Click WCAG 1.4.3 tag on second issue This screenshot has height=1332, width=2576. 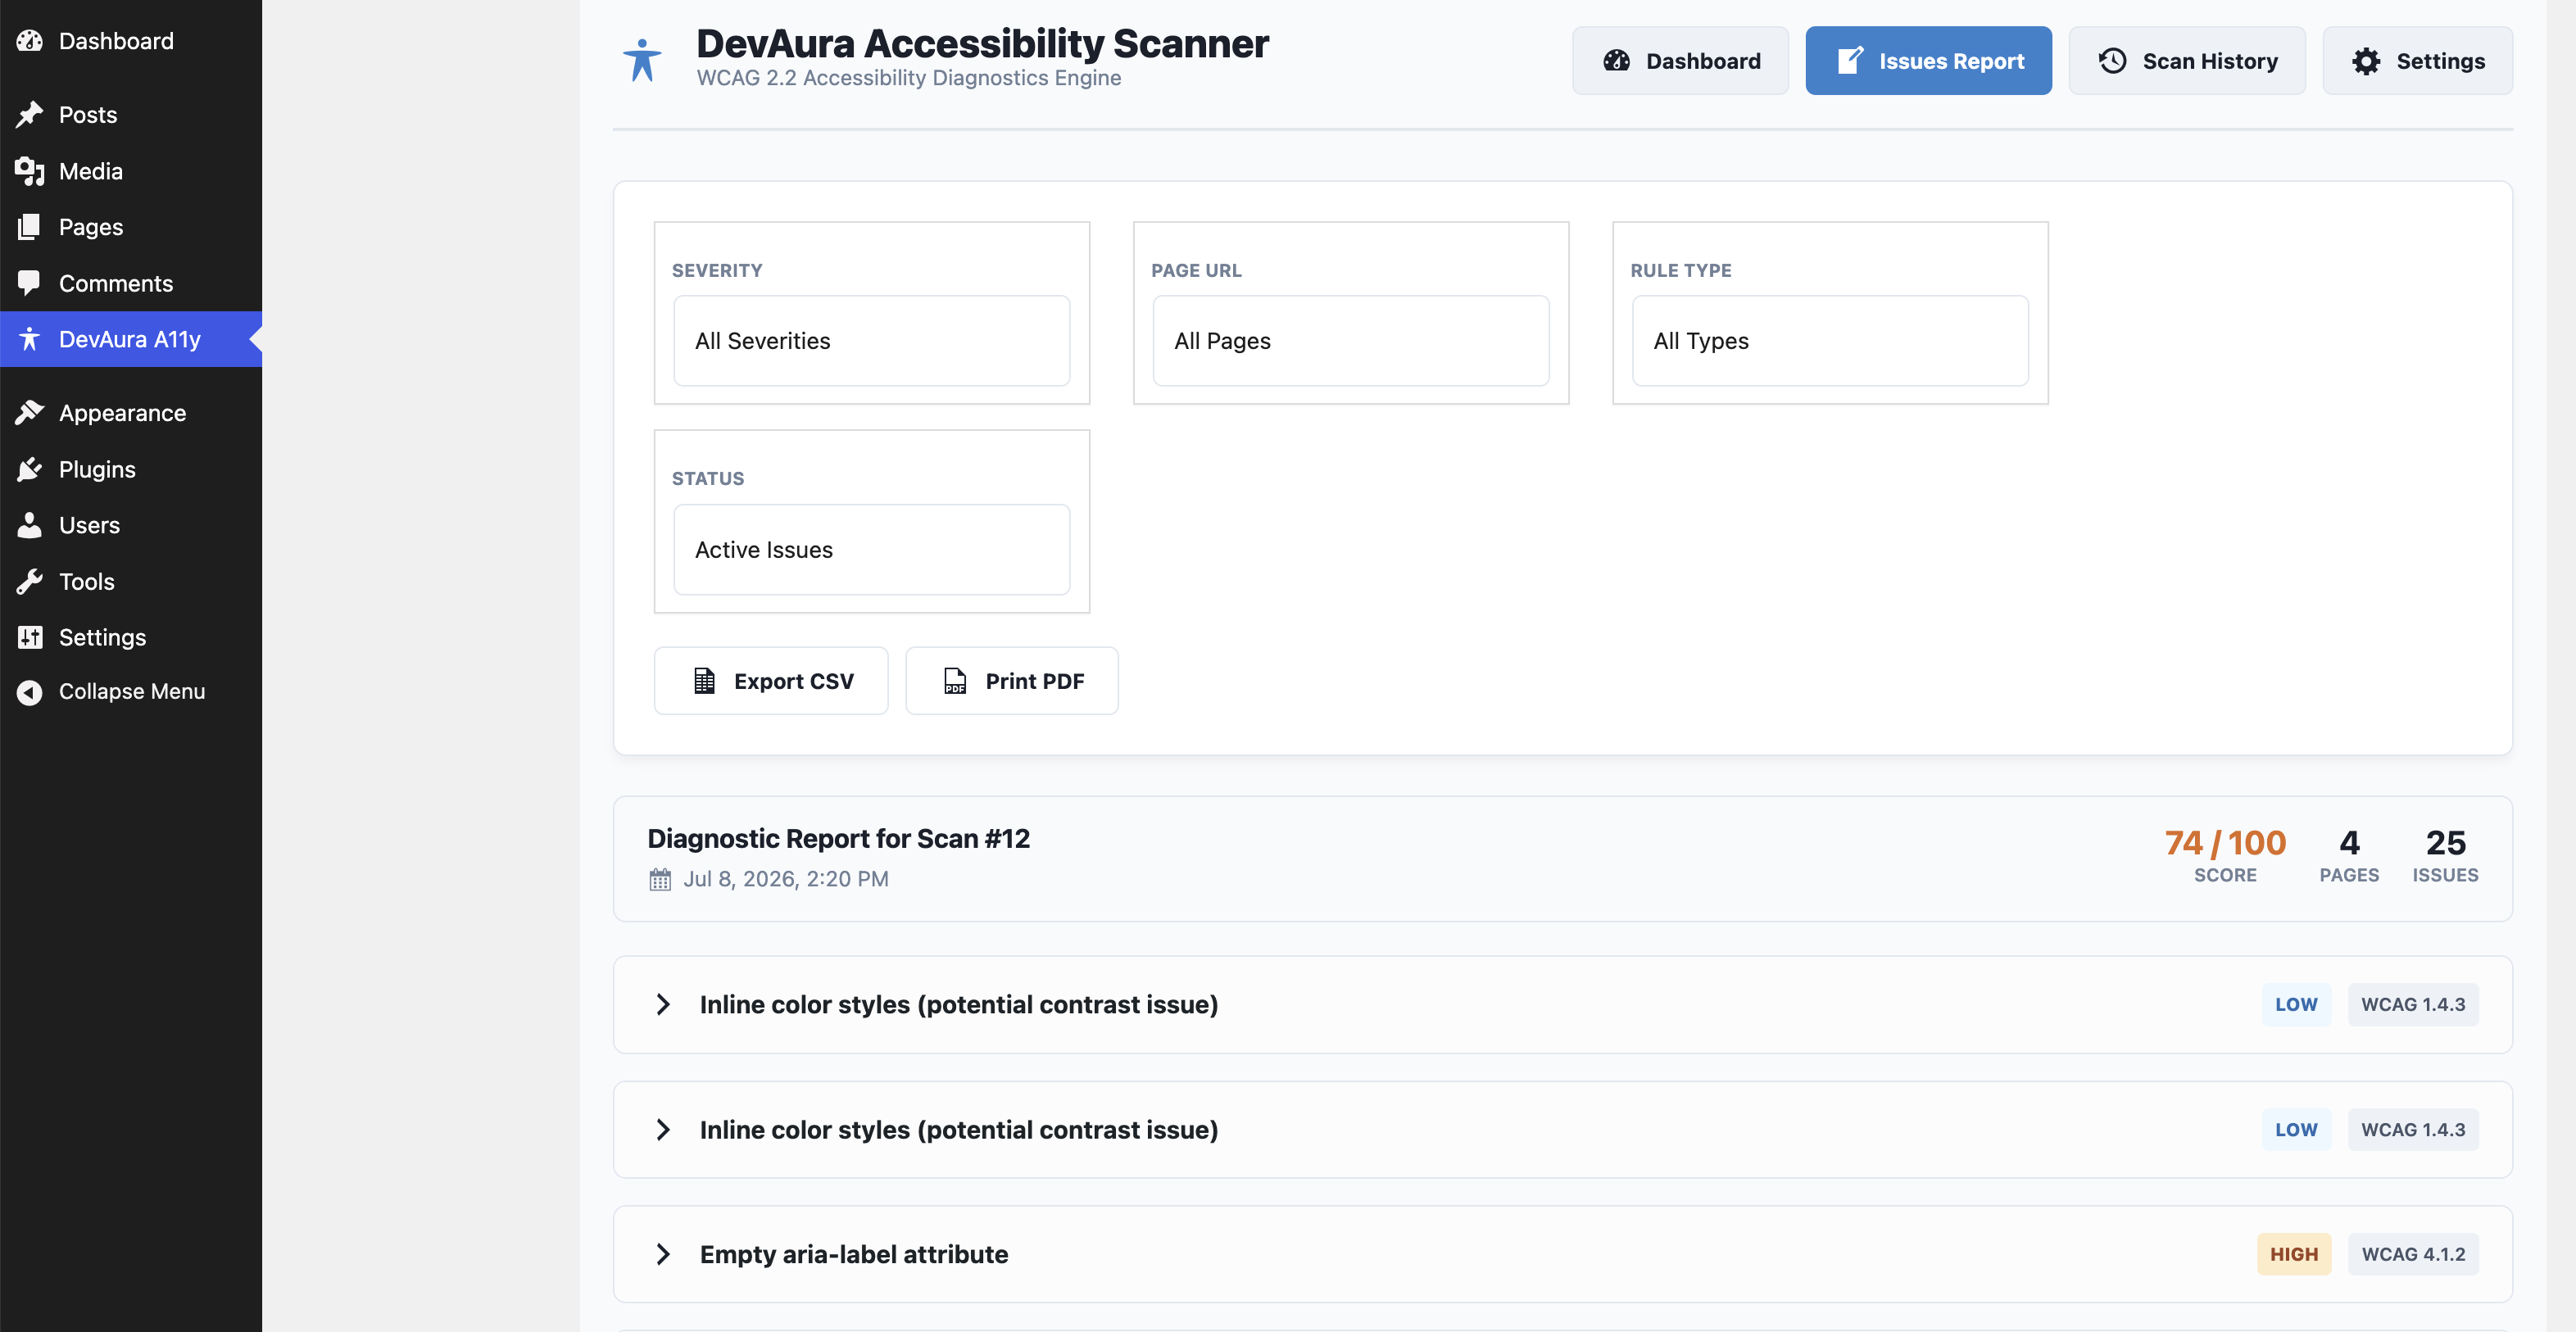[x=2413, y=1129]
